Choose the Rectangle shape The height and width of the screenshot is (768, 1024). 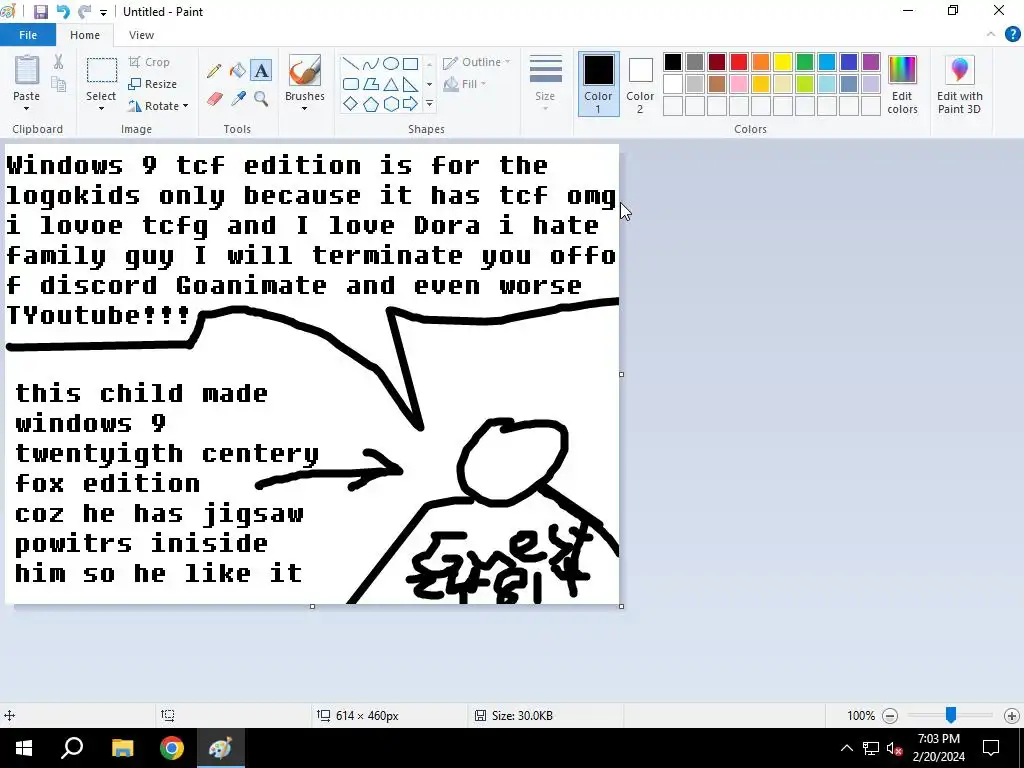pyautogui.click(x=410, y=63)
